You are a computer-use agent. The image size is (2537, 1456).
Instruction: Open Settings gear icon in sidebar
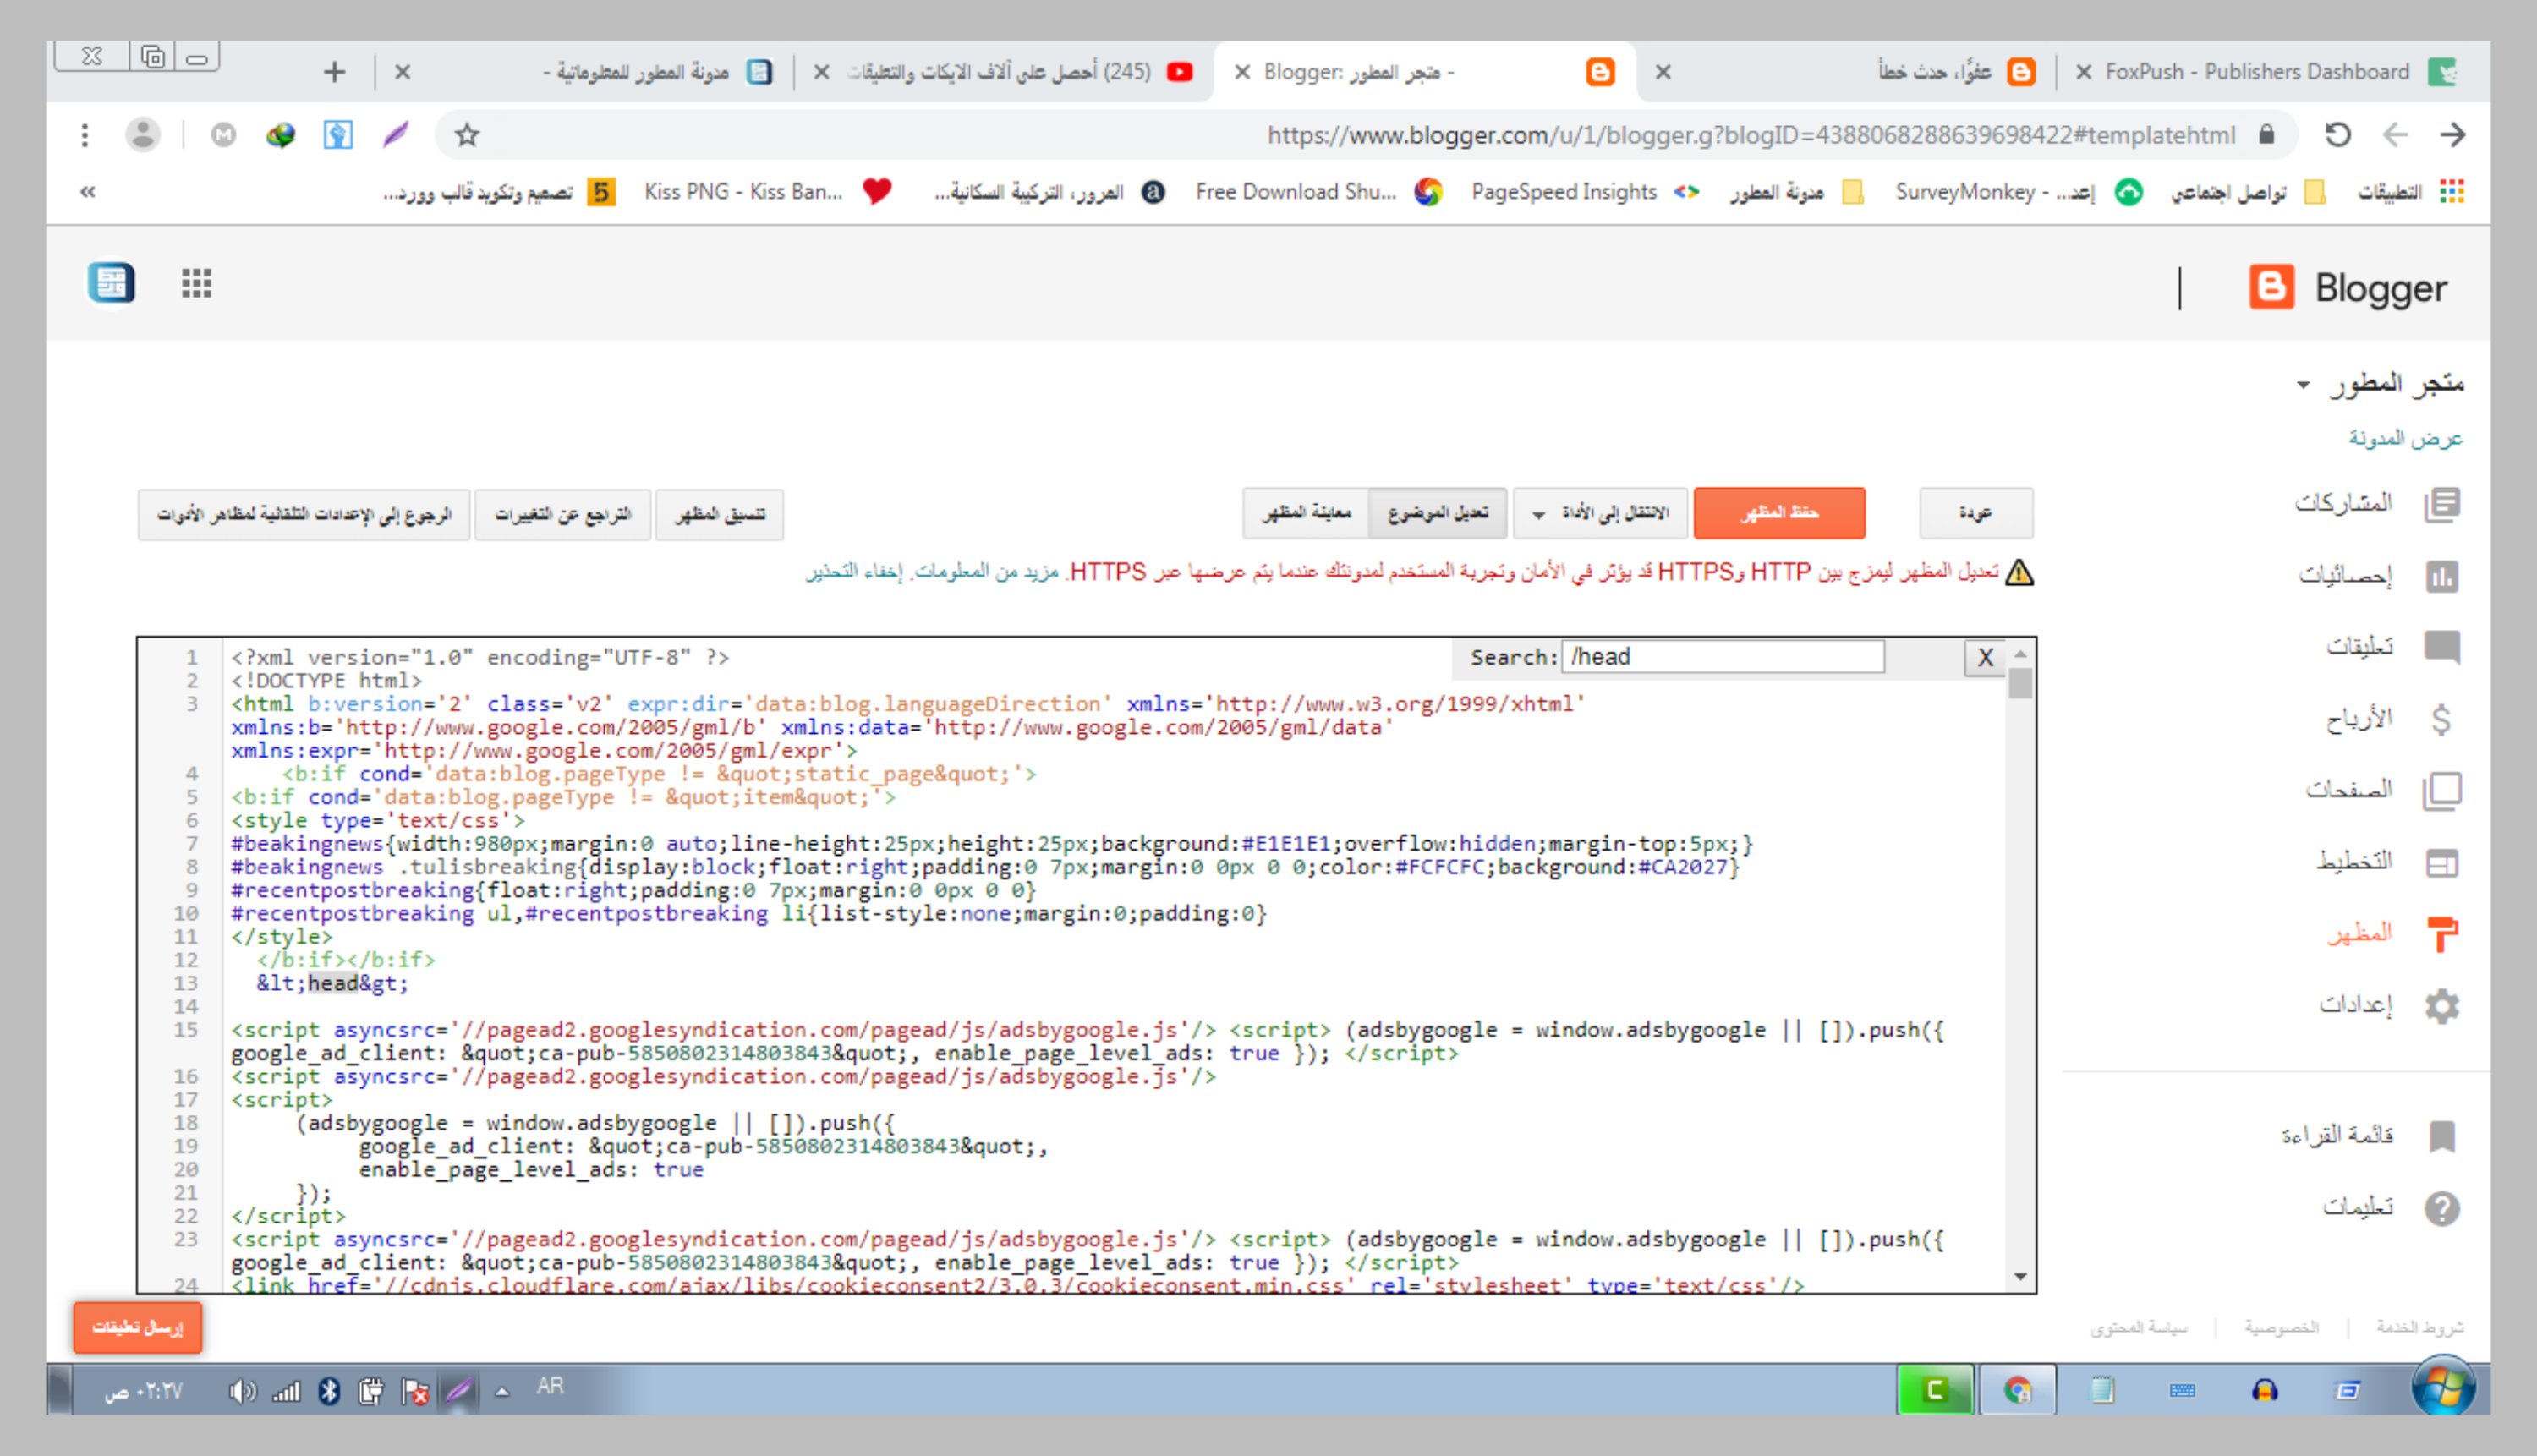(x=2441, y=1006)
